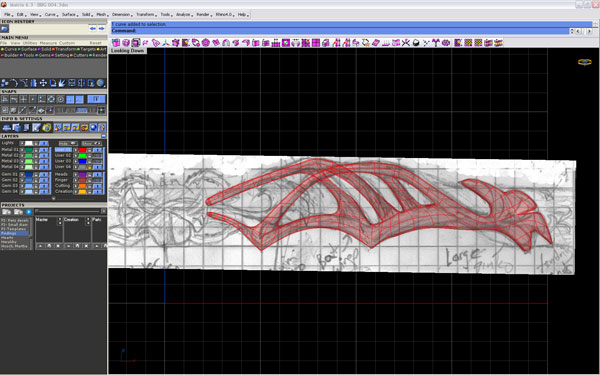This screenshot has height=375, width=600.
Task: Select Findings in the Projects list
Action: pos(14,233)
